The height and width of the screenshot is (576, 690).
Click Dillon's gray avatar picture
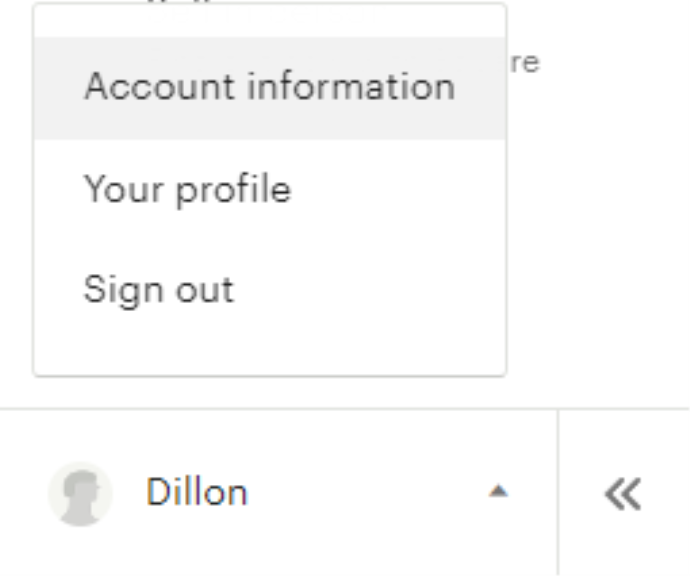(80, 494)
